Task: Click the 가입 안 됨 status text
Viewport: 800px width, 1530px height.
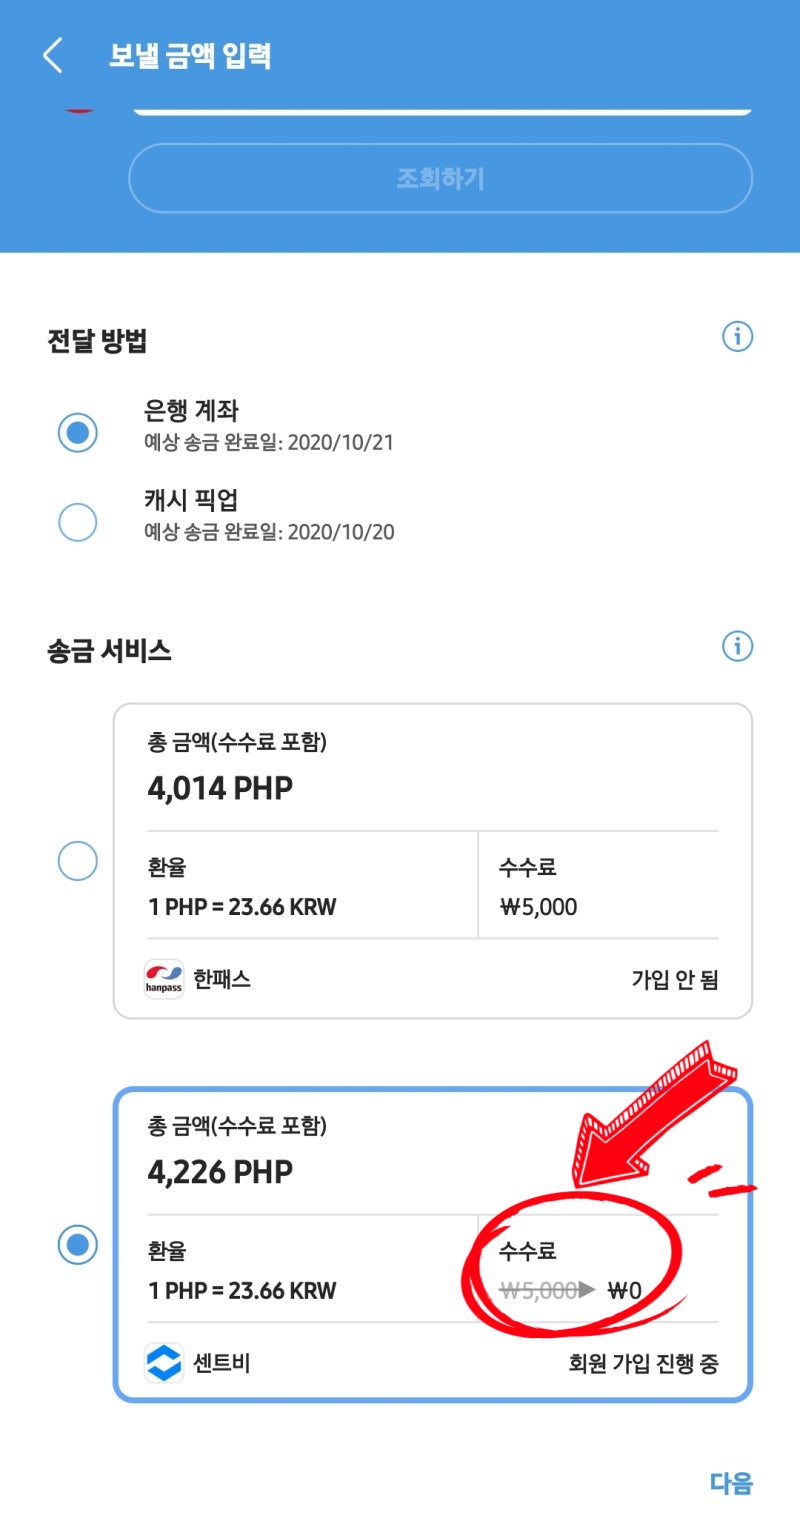Action: (x=673, y=979)
